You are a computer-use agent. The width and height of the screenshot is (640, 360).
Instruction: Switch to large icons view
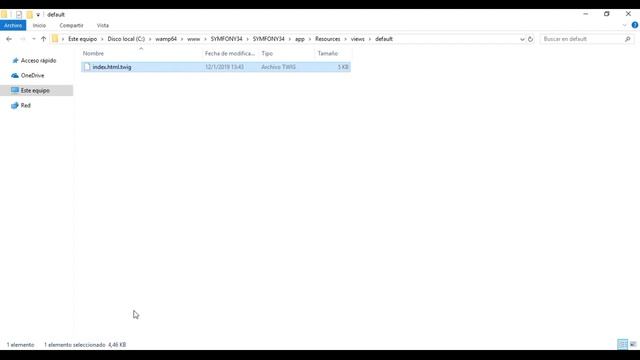pyautogui.click(x=633, y=344)
